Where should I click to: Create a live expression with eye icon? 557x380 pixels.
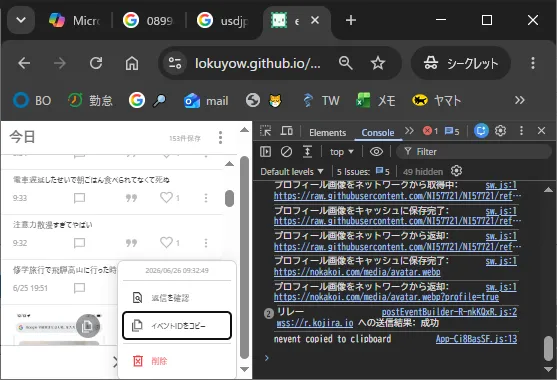point(376,152)
